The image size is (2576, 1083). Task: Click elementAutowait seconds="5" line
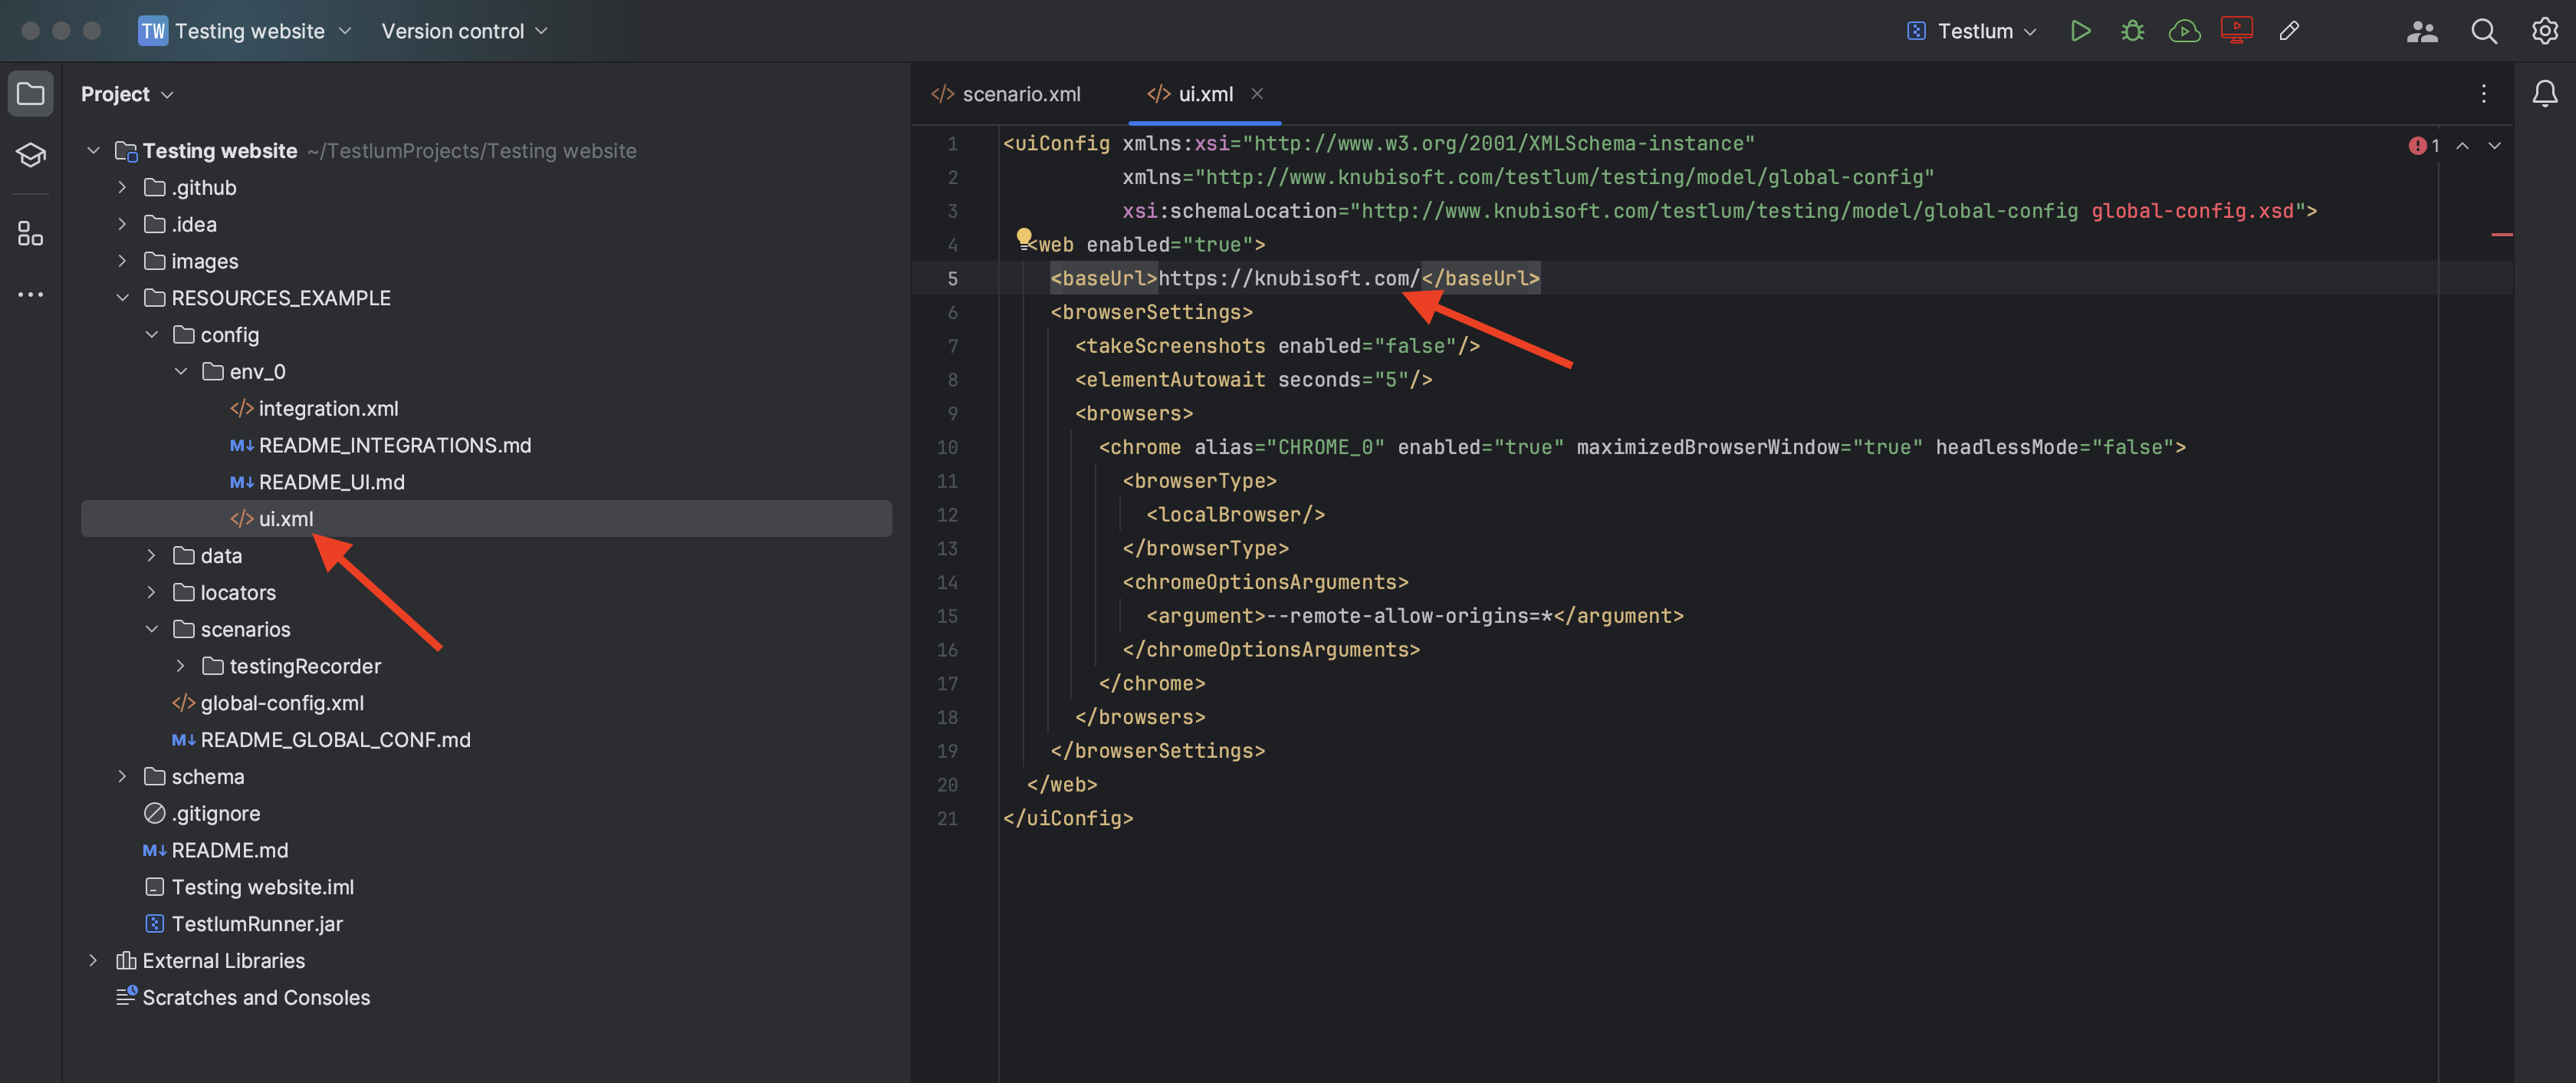(x=1253, y=380)
